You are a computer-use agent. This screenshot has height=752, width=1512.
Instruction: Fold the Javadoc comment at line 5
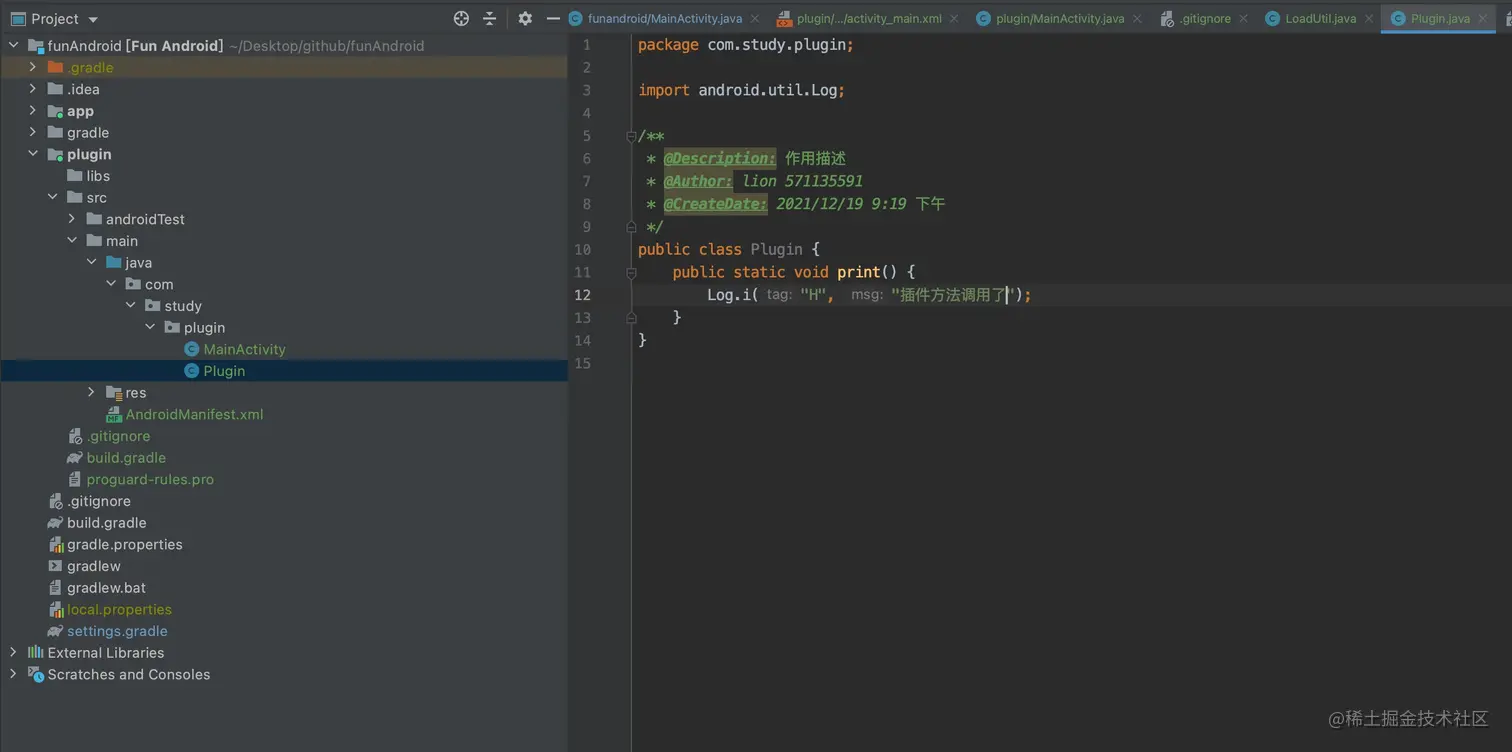[x=631, y=136]
